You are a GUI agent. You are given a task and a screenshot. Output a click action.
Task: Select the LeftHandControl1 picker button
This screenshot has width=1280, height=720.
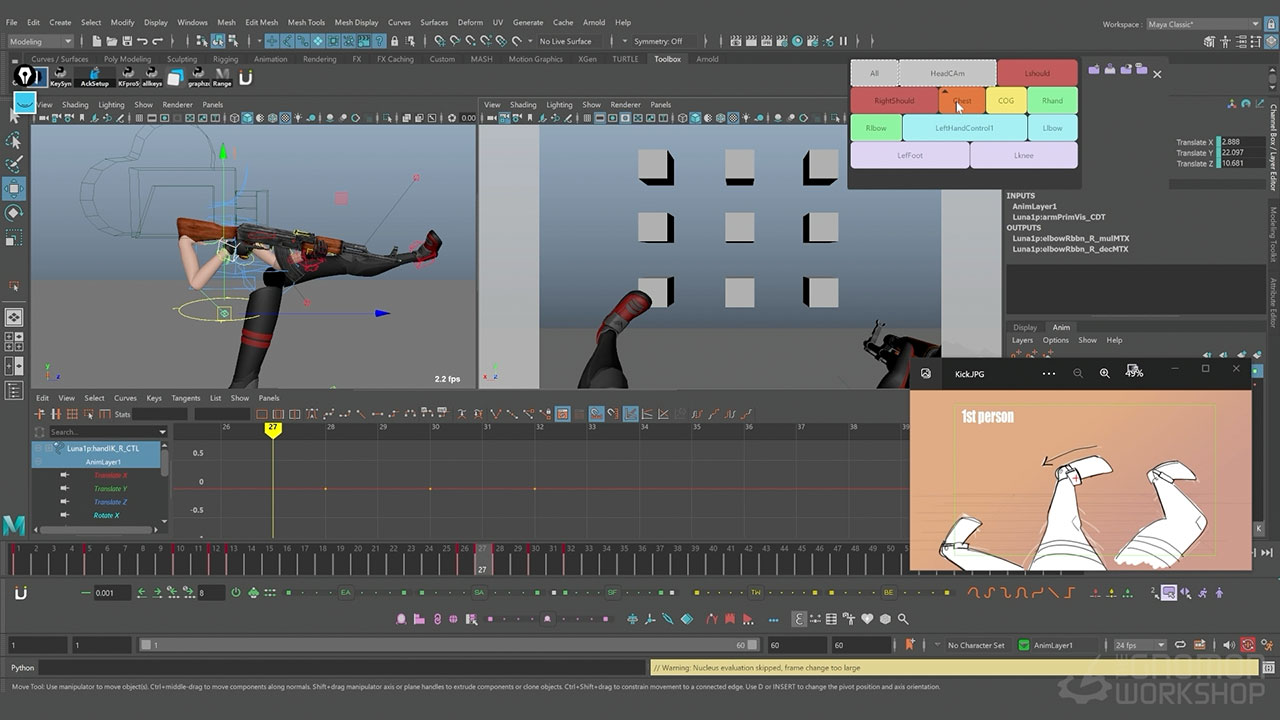[964, 128]
